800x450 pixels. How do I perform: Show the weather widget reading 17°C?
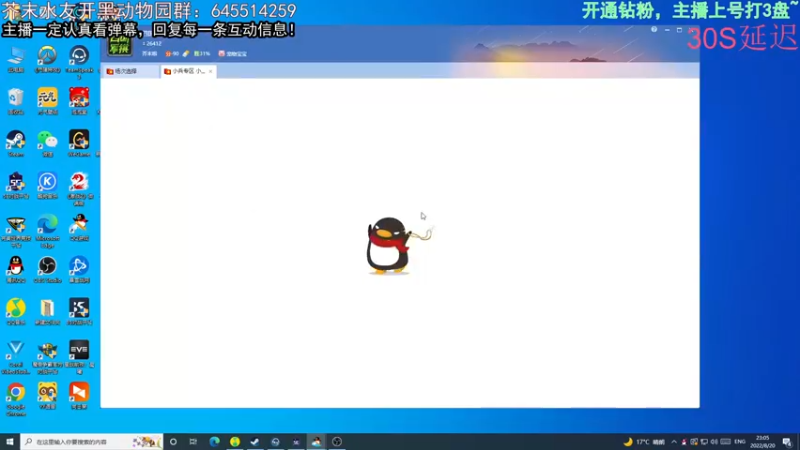tap(644, 442)
